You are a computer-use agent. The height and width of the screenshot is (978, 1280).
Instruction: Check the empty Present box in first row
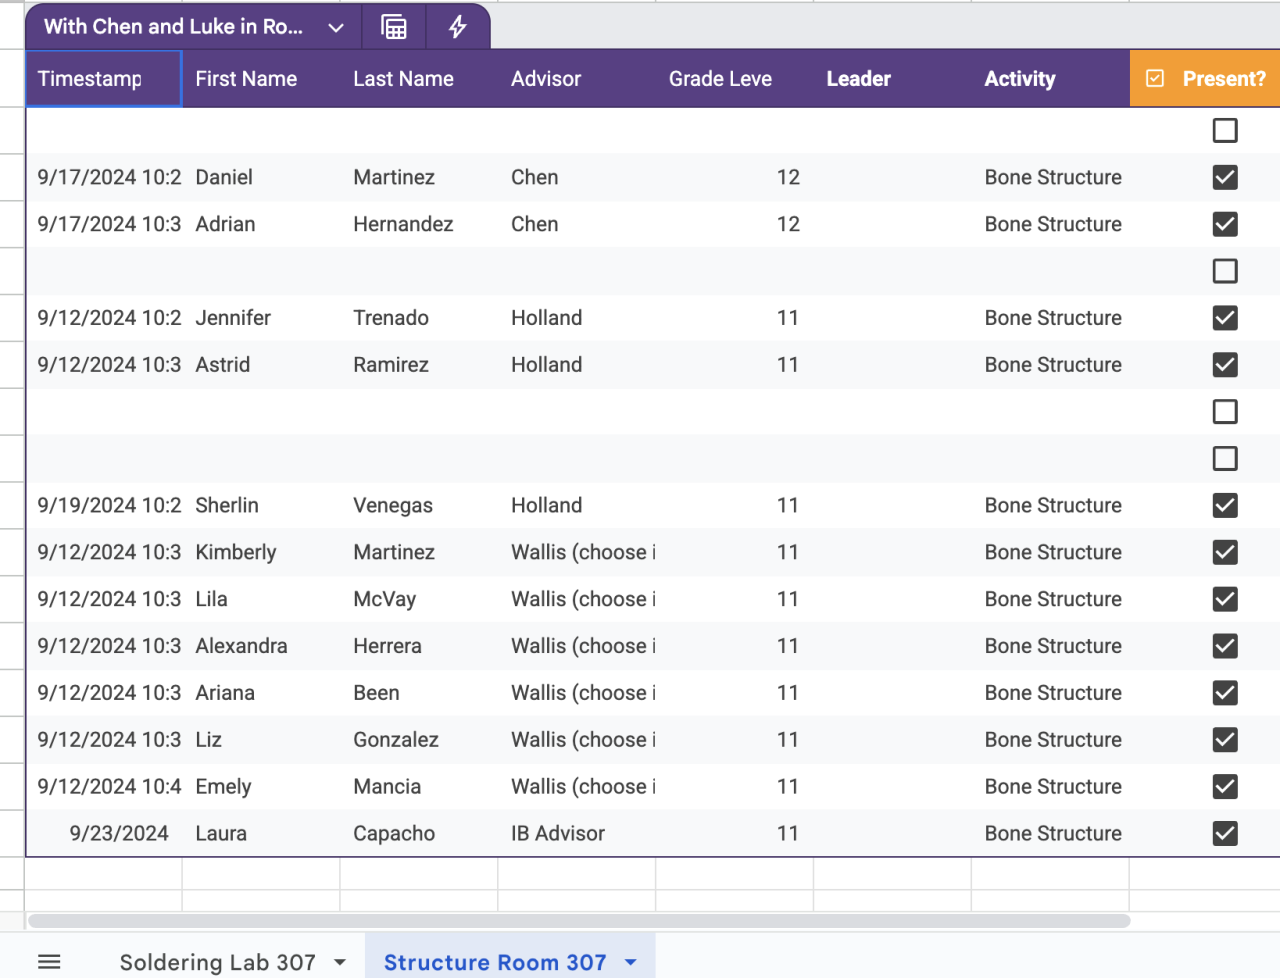coord(1225,131)
